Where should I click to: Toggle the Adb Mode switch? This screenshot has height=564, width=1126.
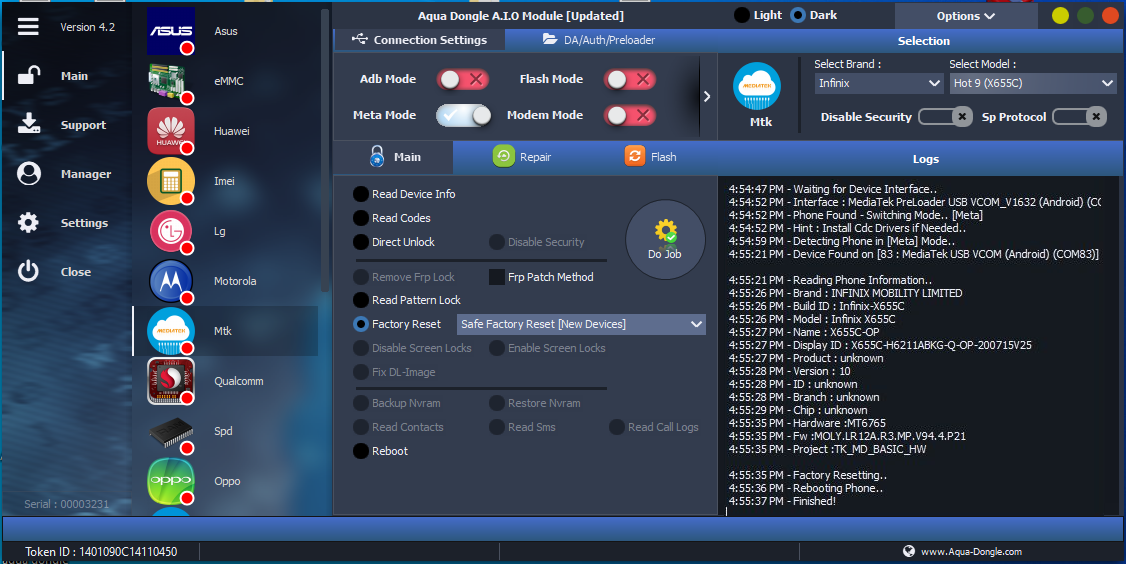point(463,79)
